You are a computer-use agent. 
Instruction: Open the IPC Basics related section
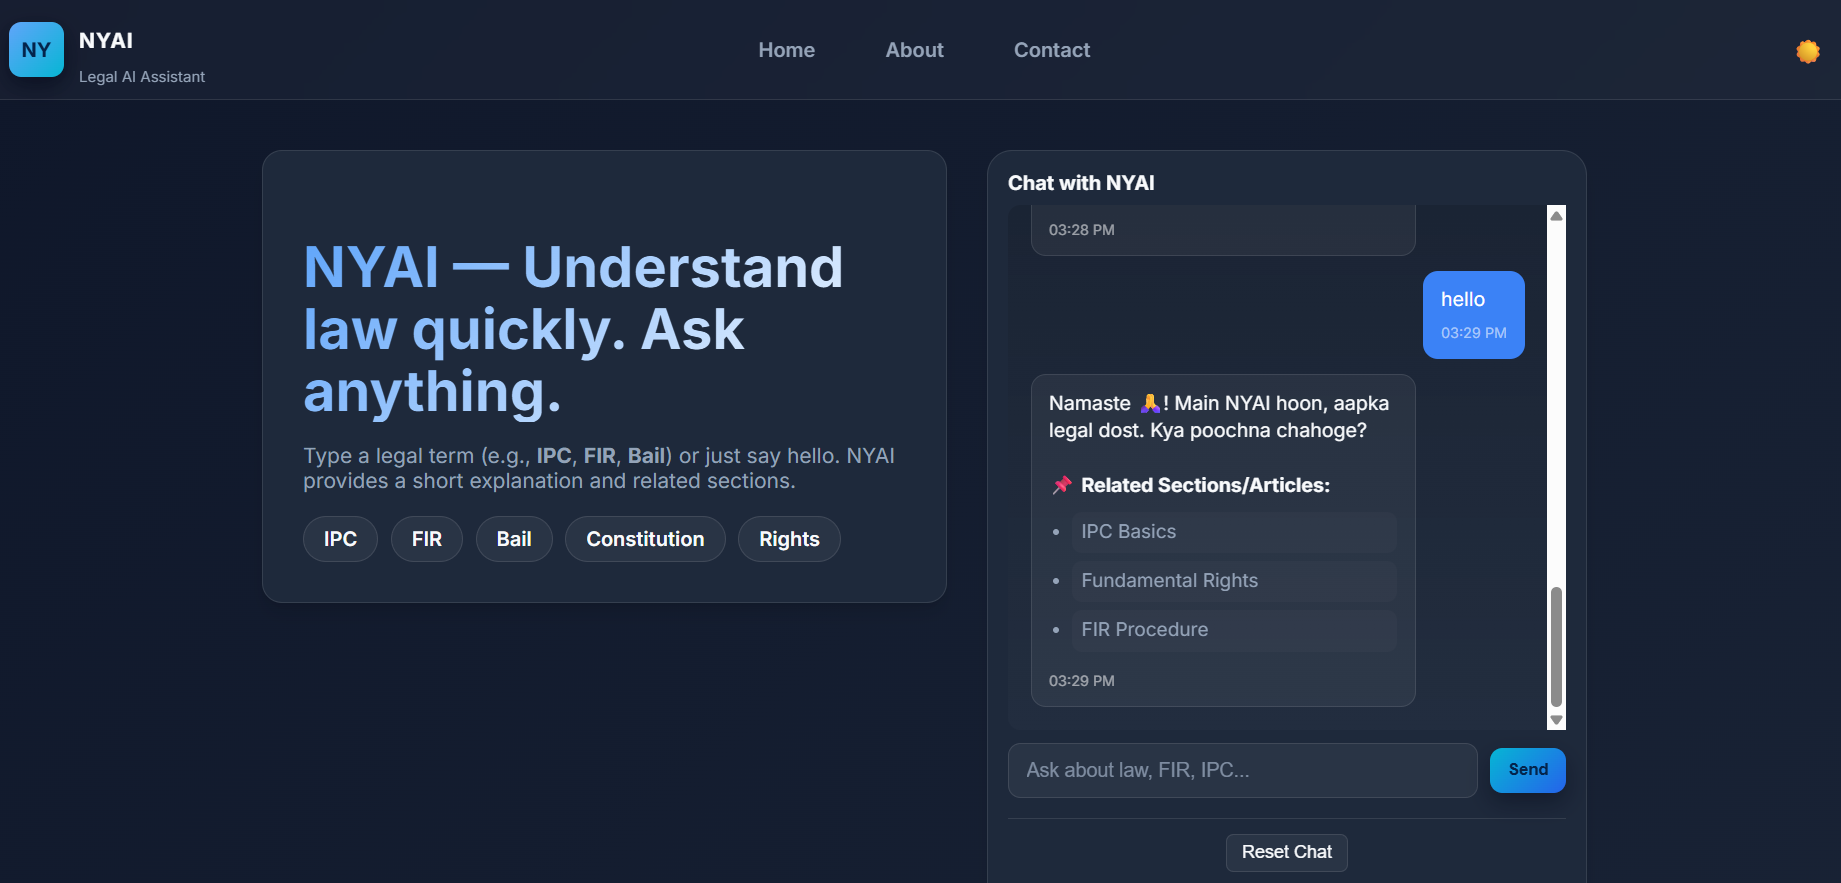[1234, 532]
